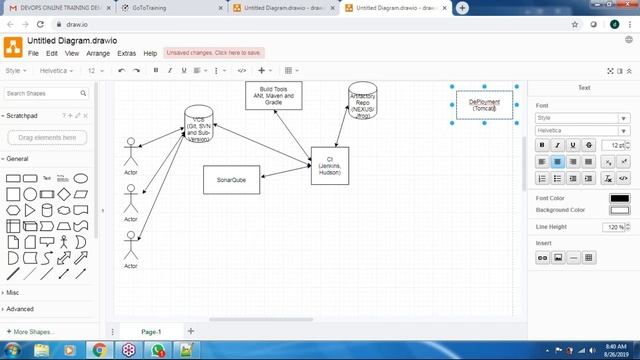Click the clear formatting icon
The image size is (640, 360).
(x=608, y=178)
